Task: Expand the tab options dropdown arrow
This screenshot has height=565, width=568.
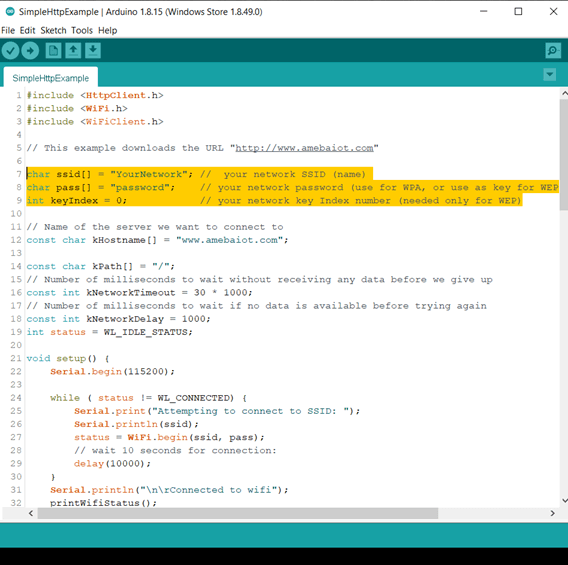Action: (x=550, y=75)
